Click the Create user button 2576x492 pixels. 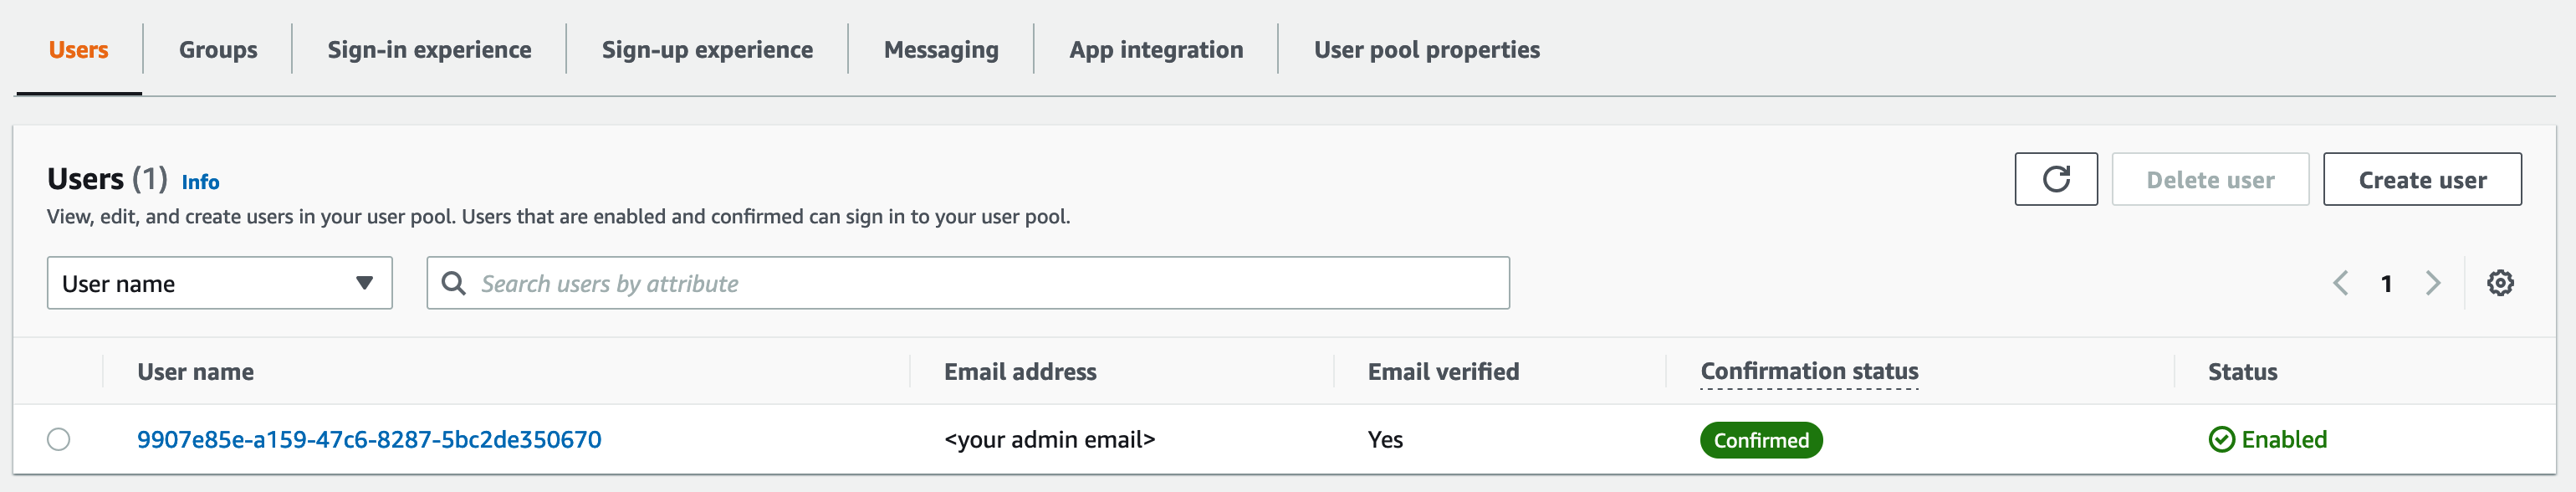(2422, 179)
